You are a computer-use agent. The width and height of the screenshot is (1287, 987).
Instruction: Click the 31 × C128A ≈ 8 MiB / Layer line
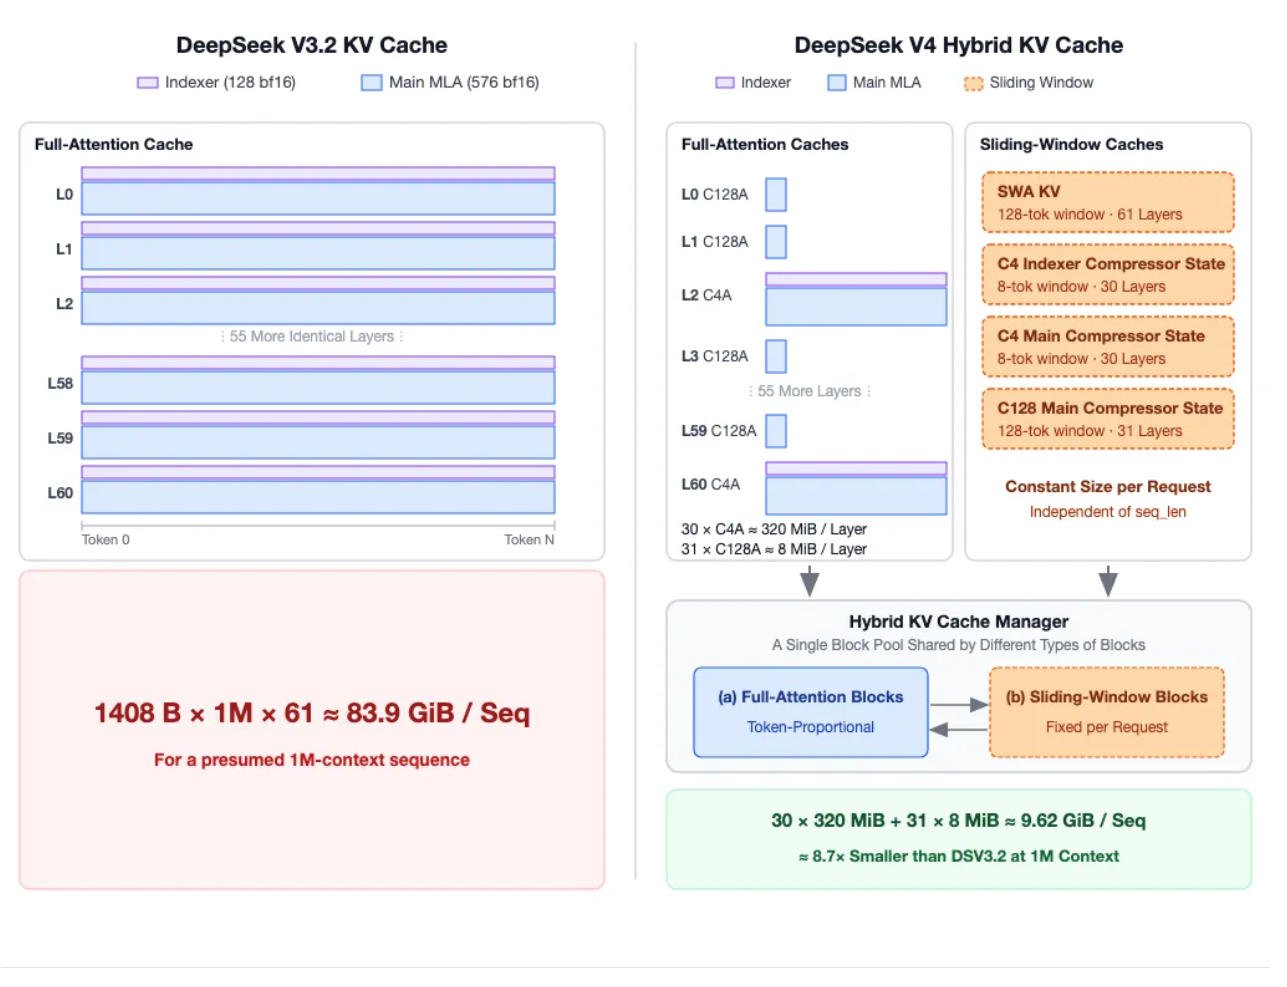point(774,549)
